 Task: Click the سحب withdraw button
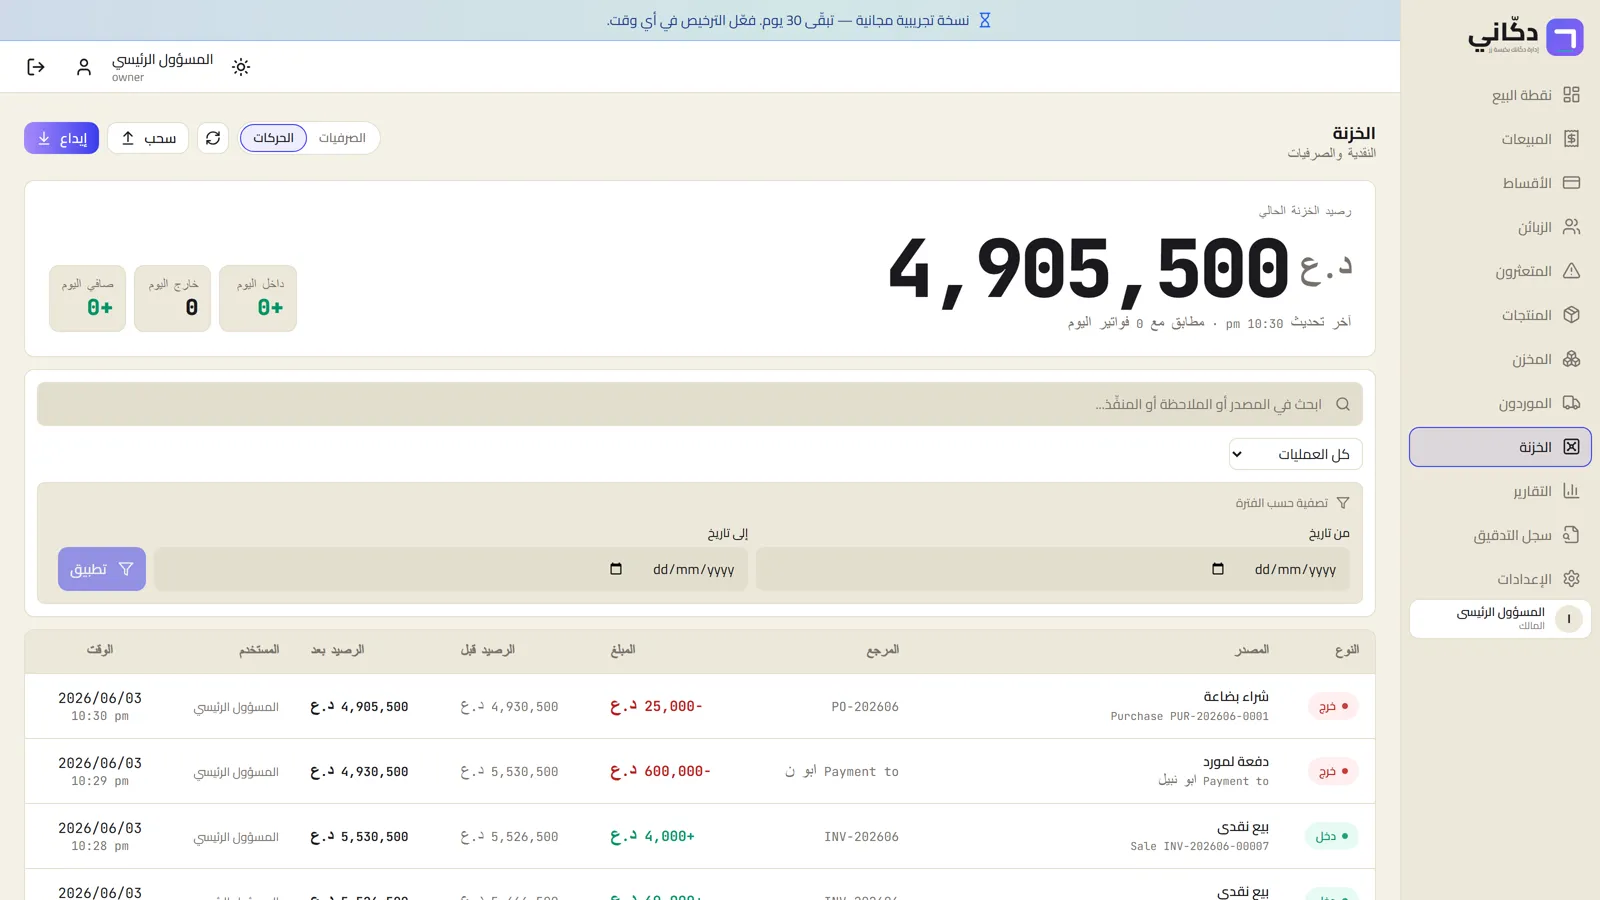point(148,138)
